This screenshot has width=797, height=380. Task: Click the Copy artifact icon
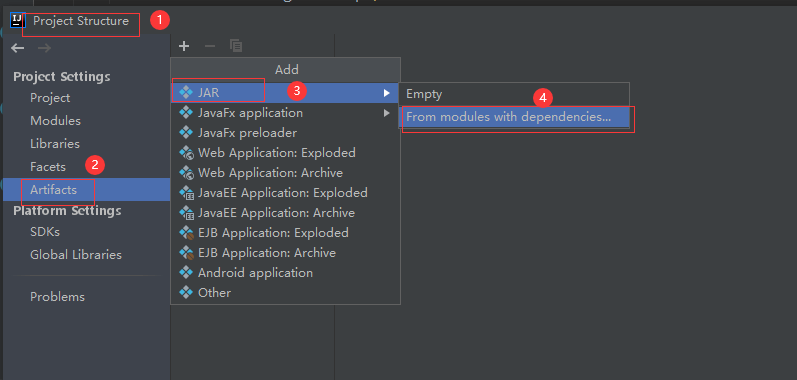[x=236, y=46]
